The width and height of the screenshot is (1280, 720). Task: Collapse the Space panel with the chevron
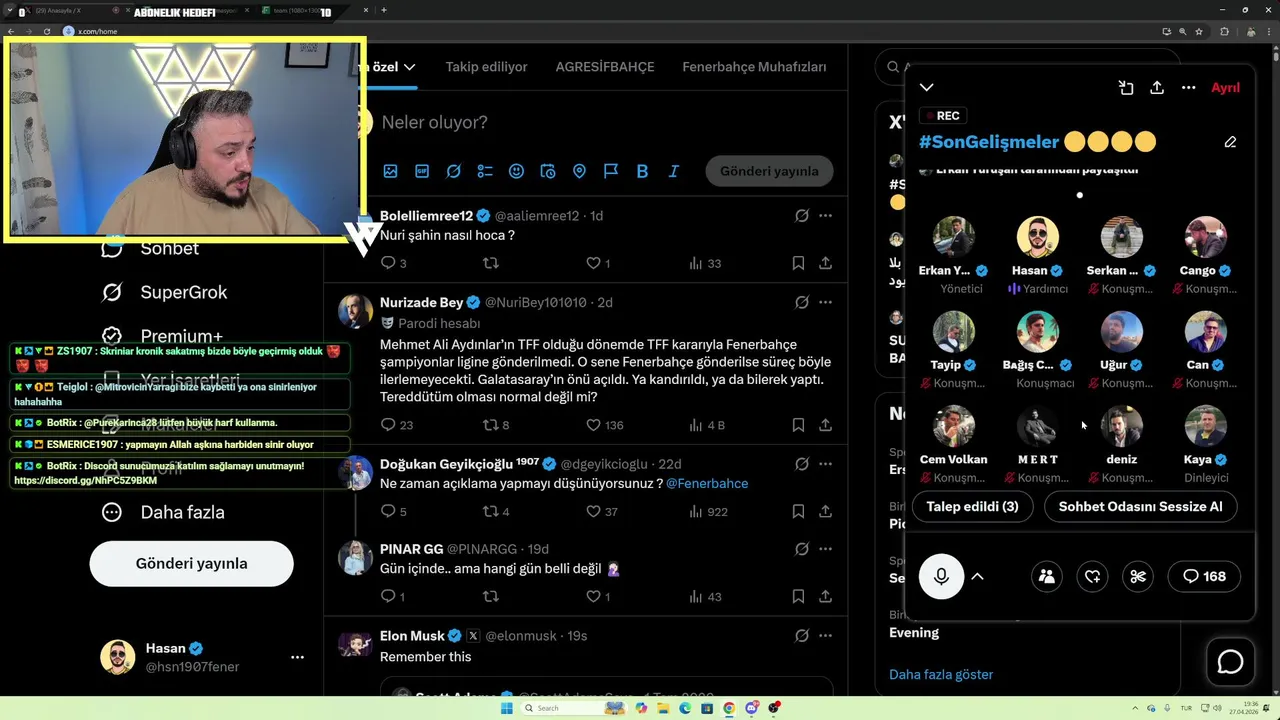pyautogui.click(x=927, y=88)
